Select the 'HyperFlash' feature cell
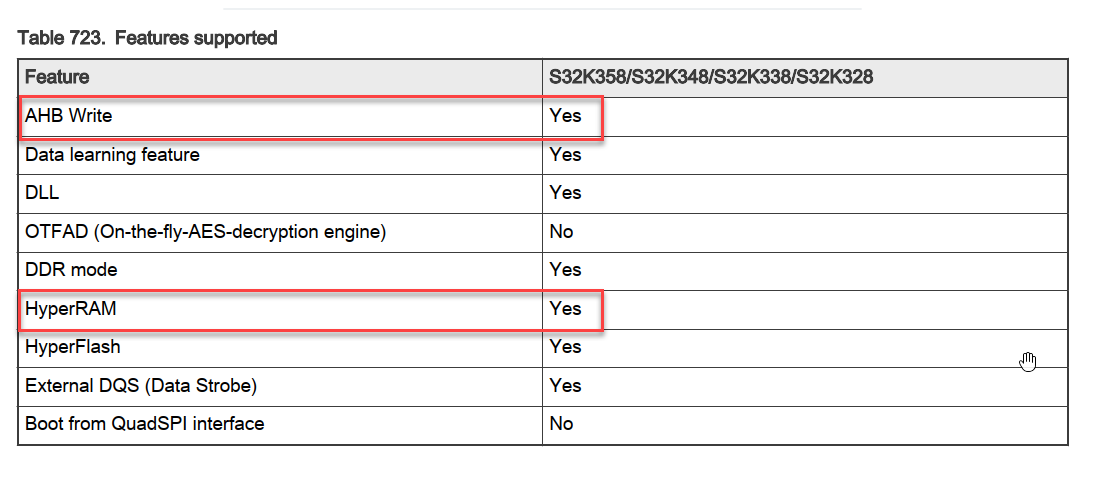Image resolution: width=1099 pixels, height=489 pixels. 73,347
